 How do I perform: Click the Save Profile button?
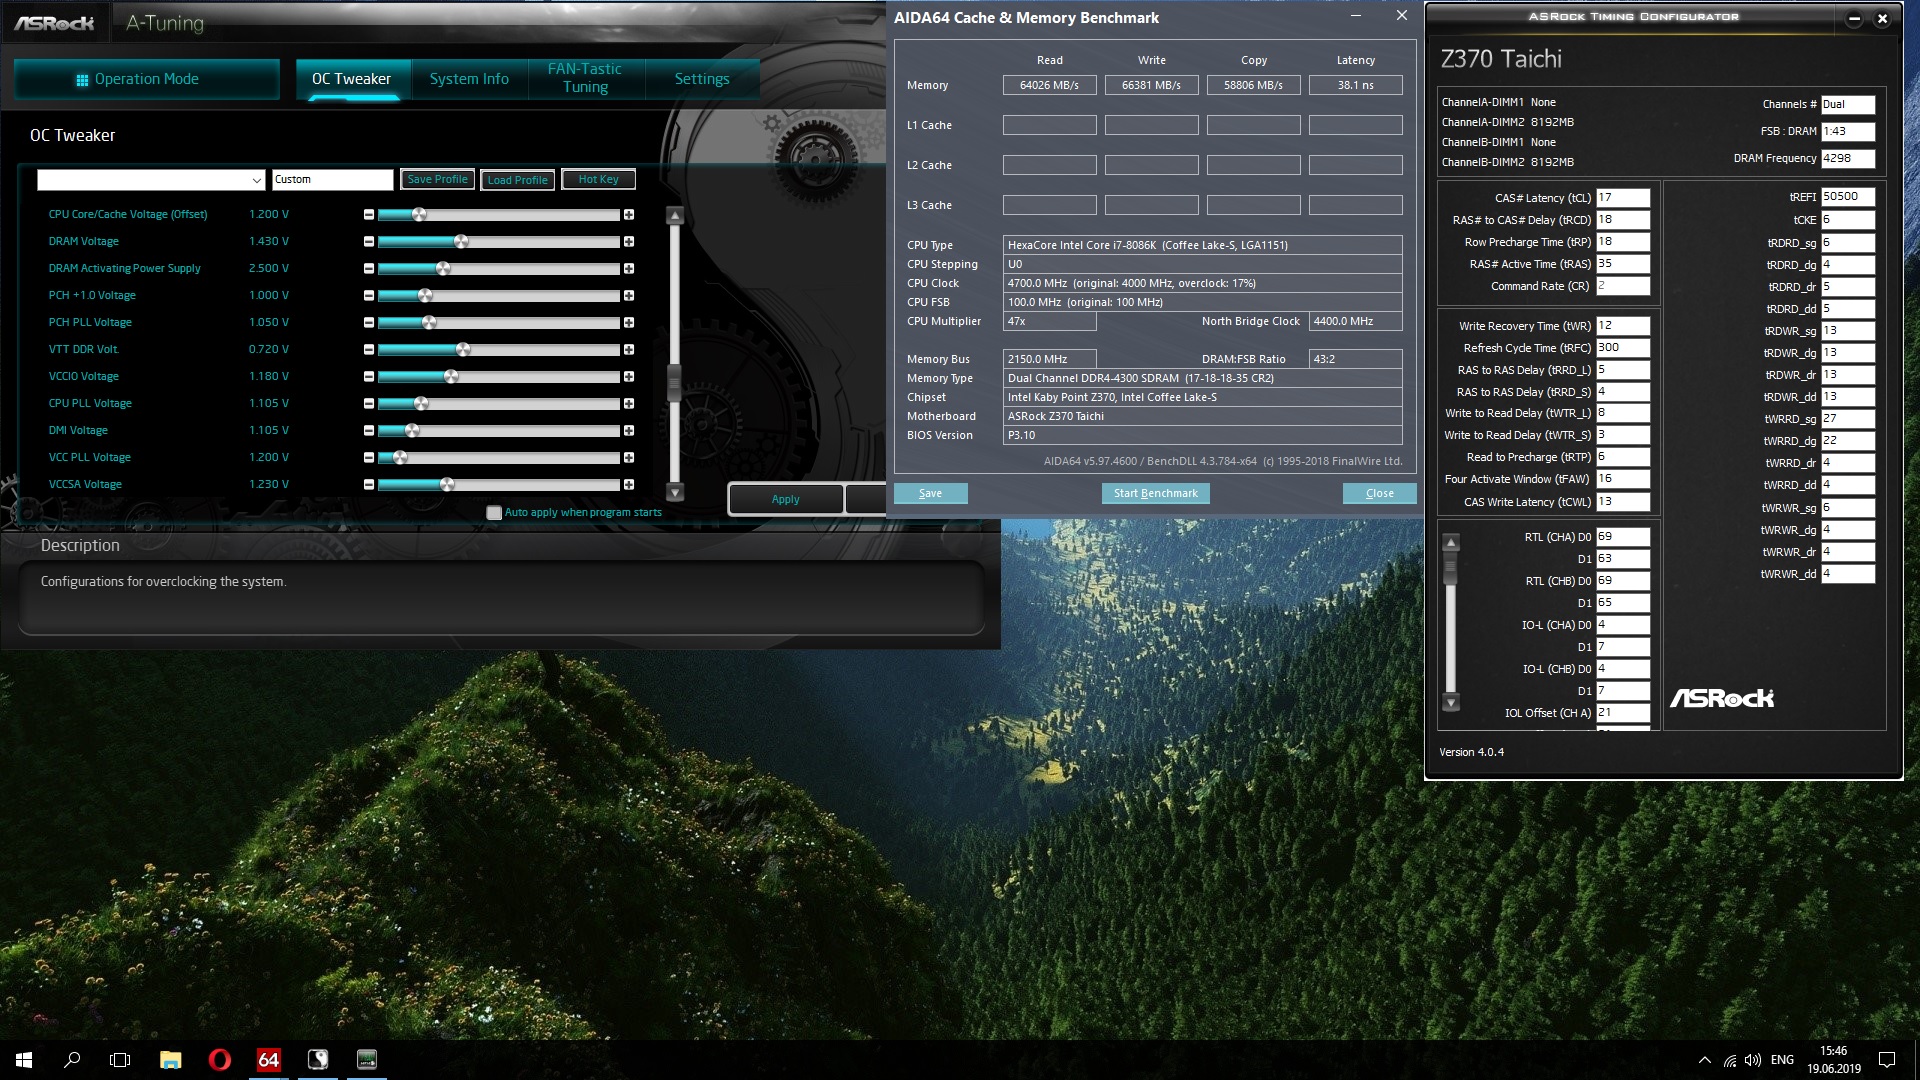pyautogui.click(x=437, y=180)
